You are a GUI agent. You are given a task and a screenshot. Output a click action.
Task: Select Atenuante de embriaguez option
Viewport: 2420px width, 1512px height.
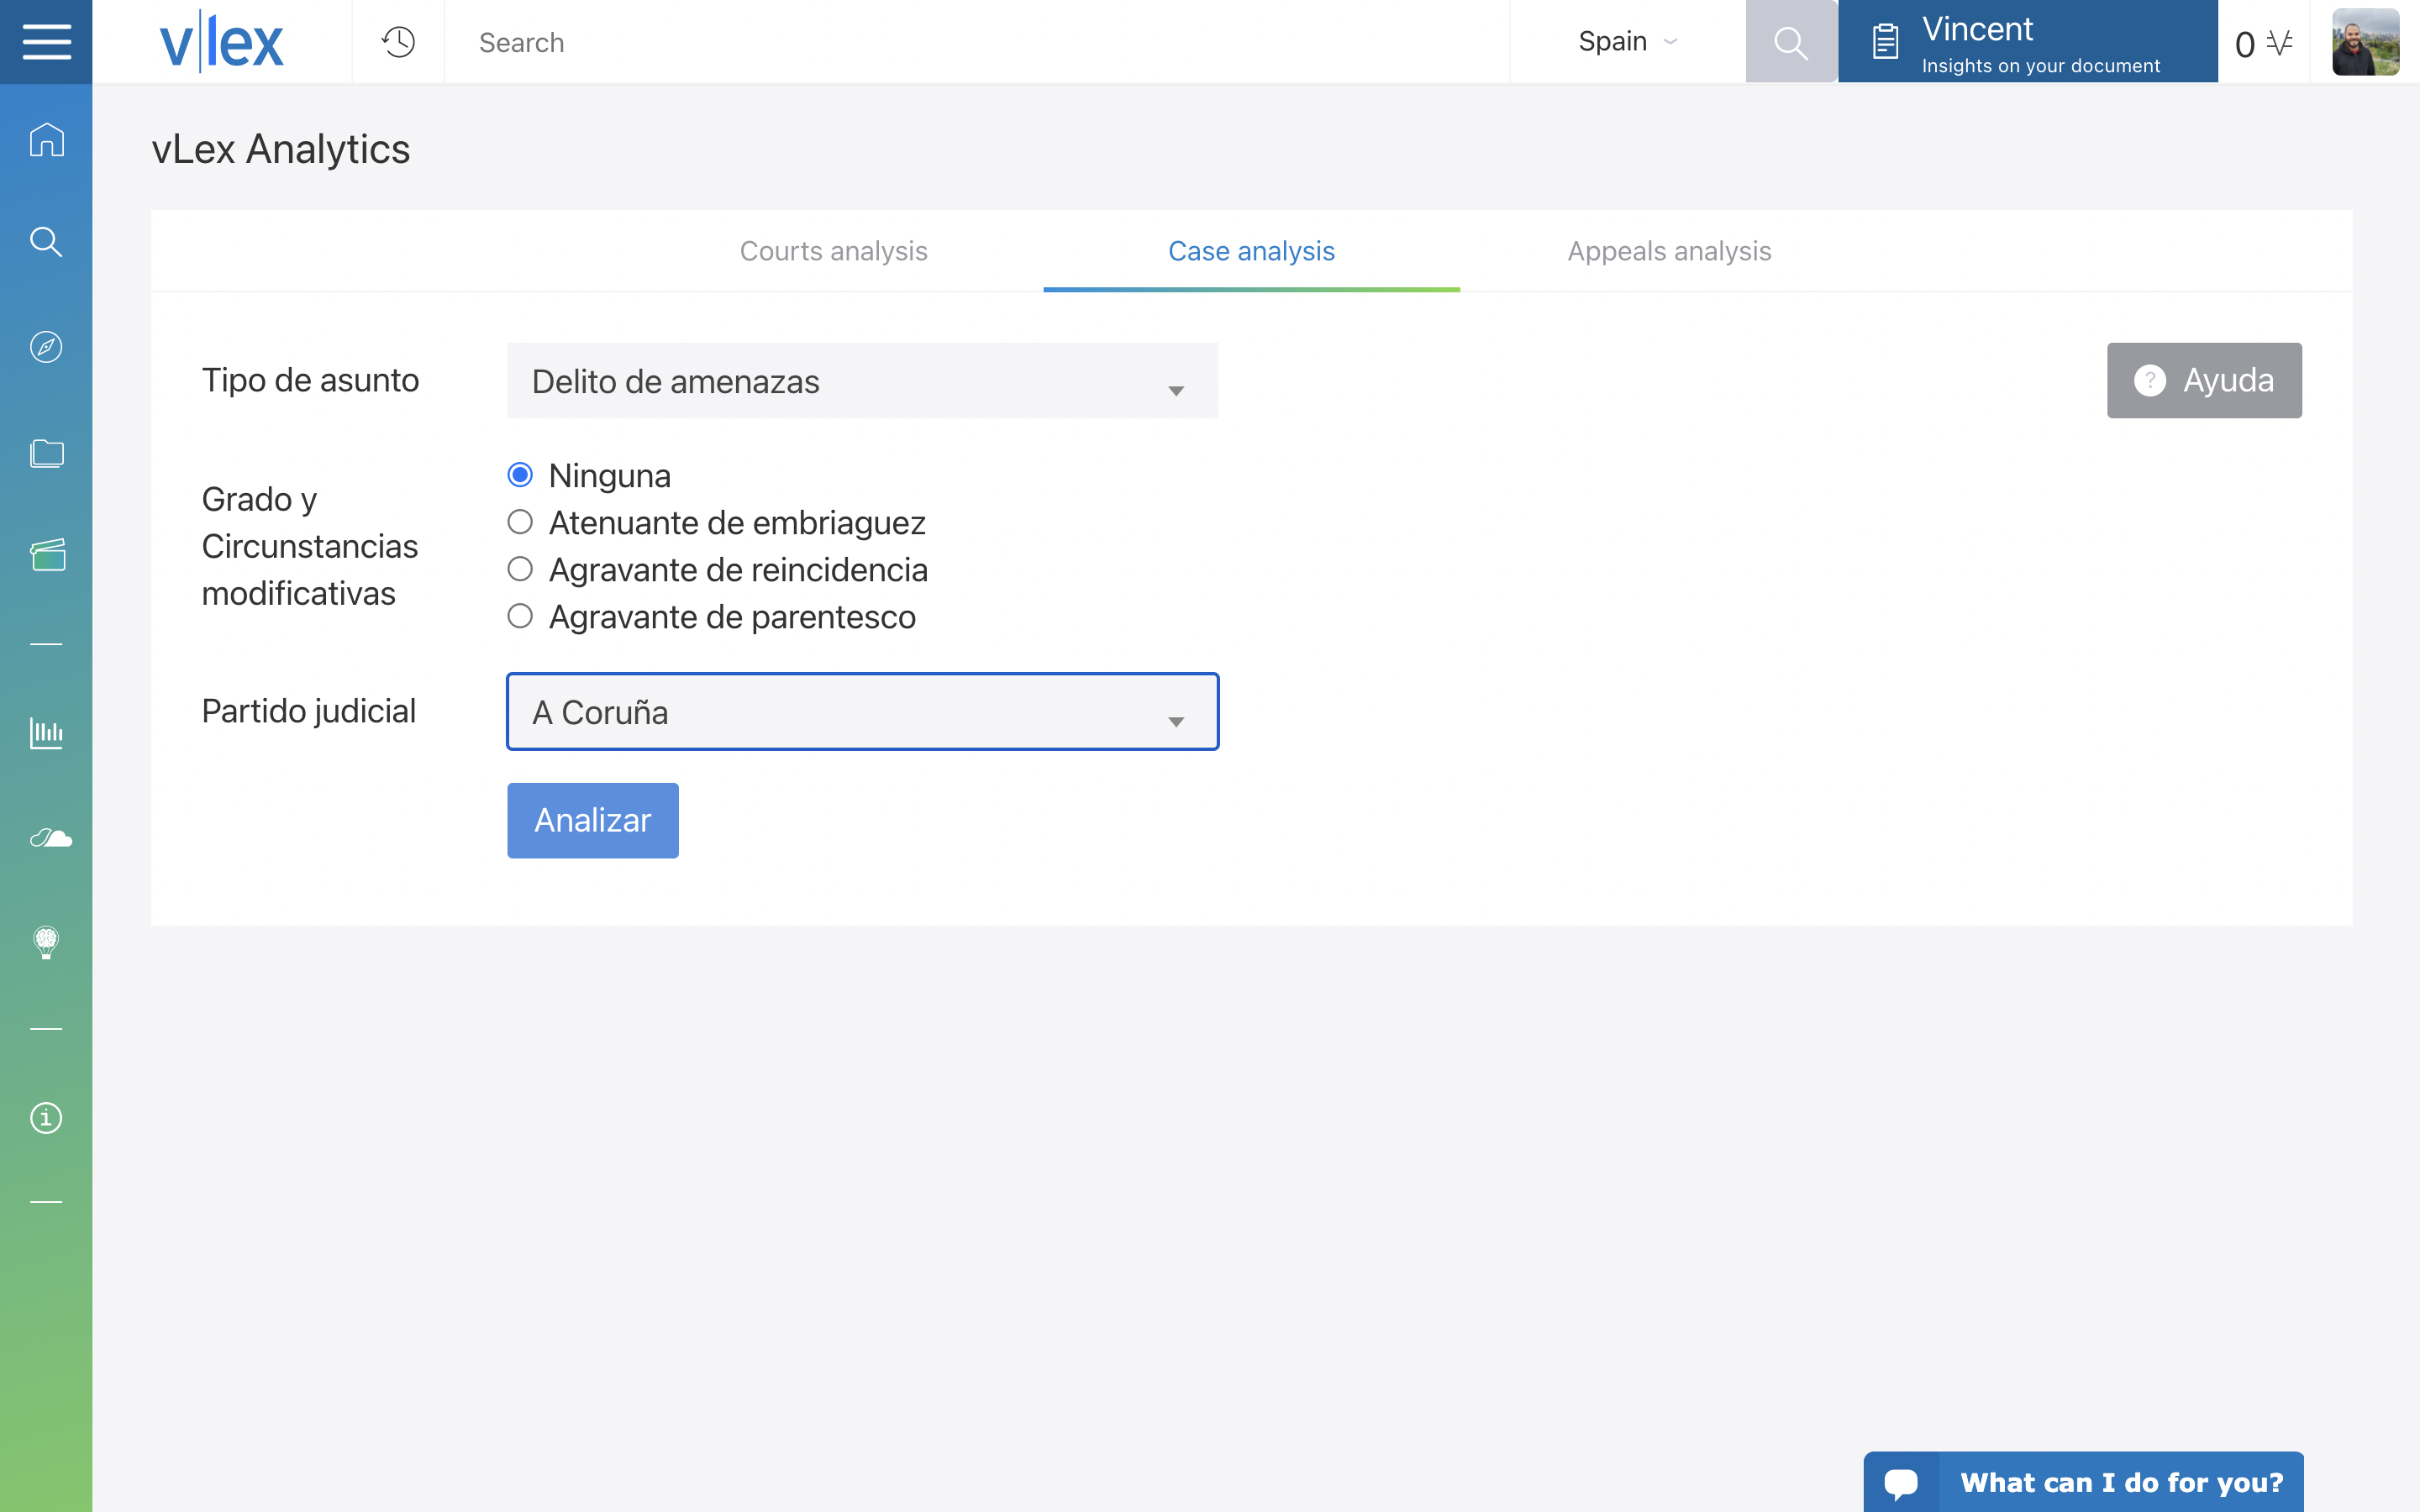click(520, 522)
